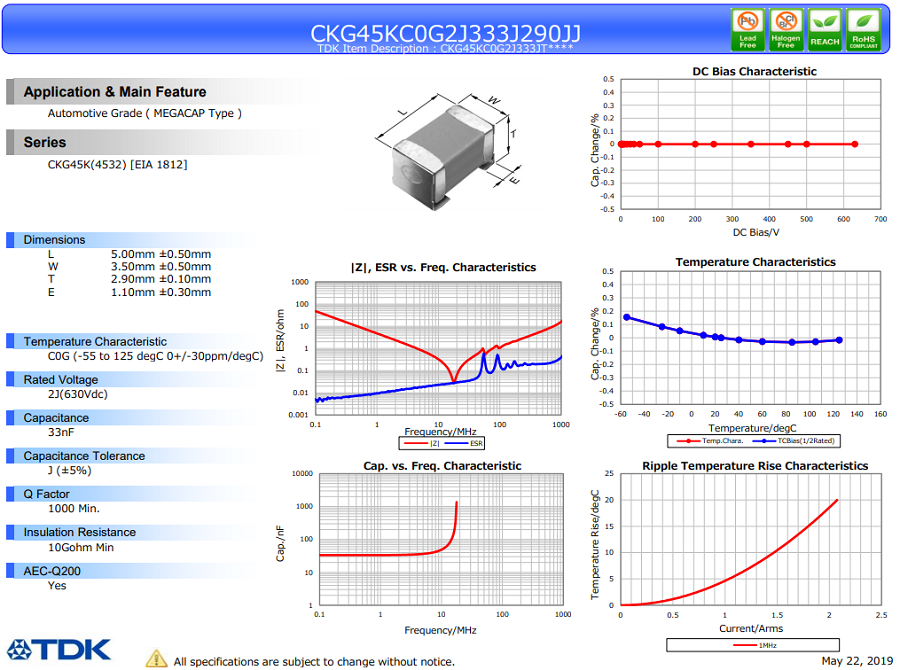
Task: Click the DC Bias/V axis label
Action: tap(756, 233)
